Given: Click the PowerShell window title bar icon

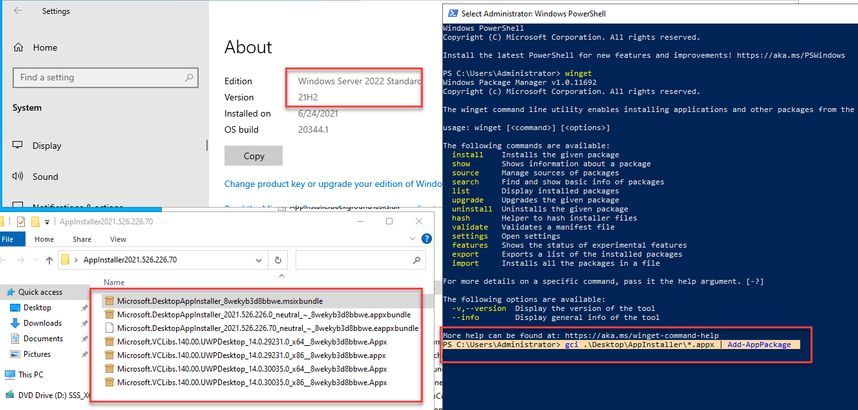Looking at the screenshot, I should 453,13.
